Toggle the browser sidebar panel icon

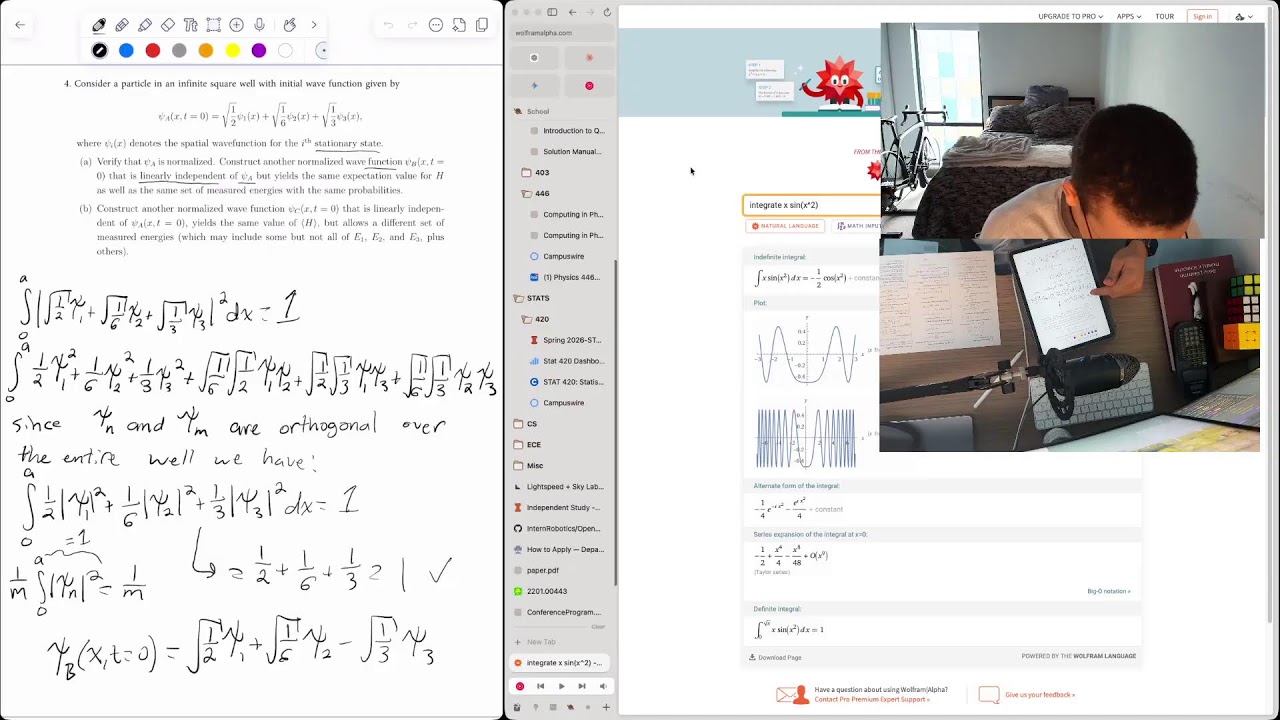pyautogui.click(x=552, y=12)
